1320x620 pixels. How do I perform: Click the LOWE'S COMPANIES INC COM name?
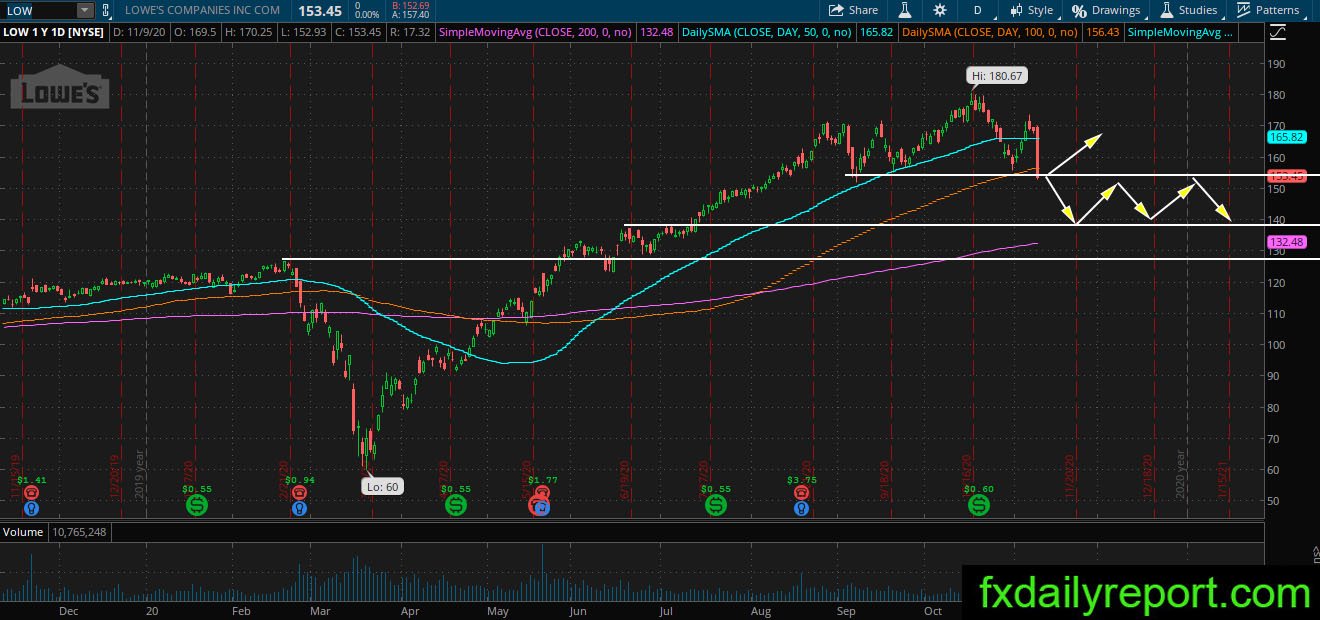(203, 10)
